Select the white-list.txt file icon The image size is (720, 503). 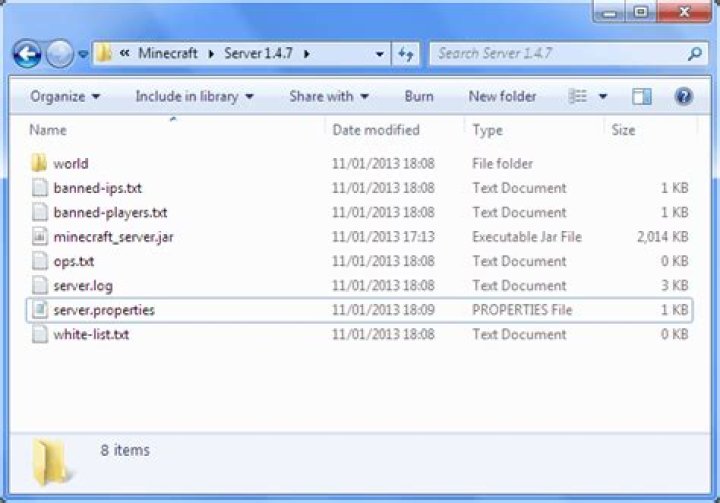39,334
